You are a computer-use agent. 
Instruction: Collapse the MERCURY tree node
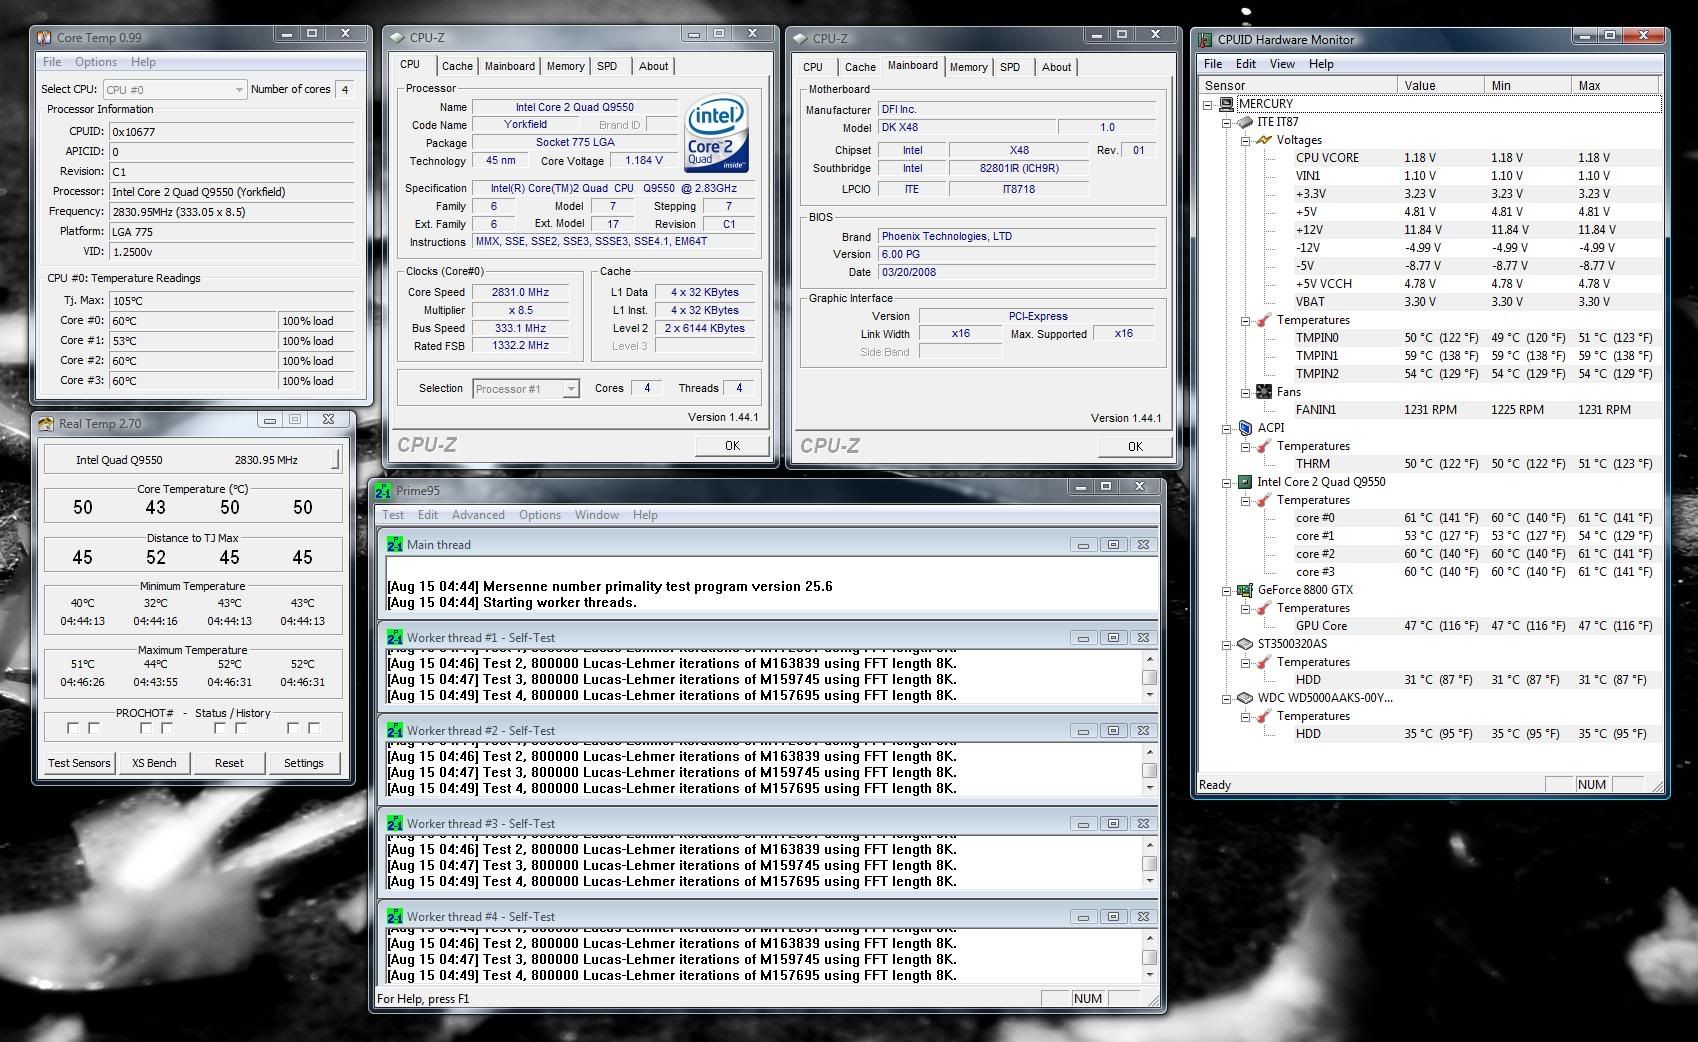(1208, 104)
